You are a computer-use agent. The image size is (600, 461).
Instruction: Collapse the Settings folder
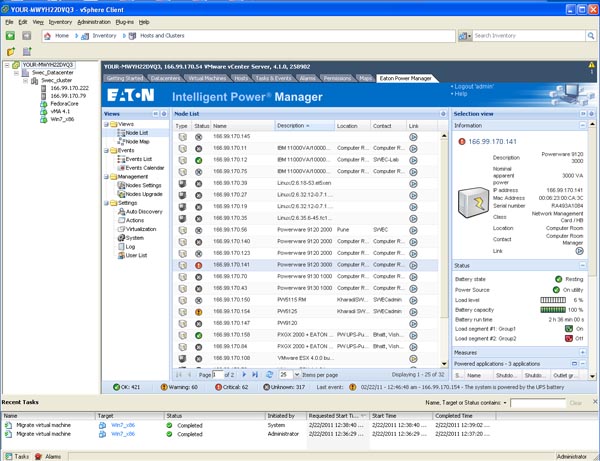click(x=106, y=203)
